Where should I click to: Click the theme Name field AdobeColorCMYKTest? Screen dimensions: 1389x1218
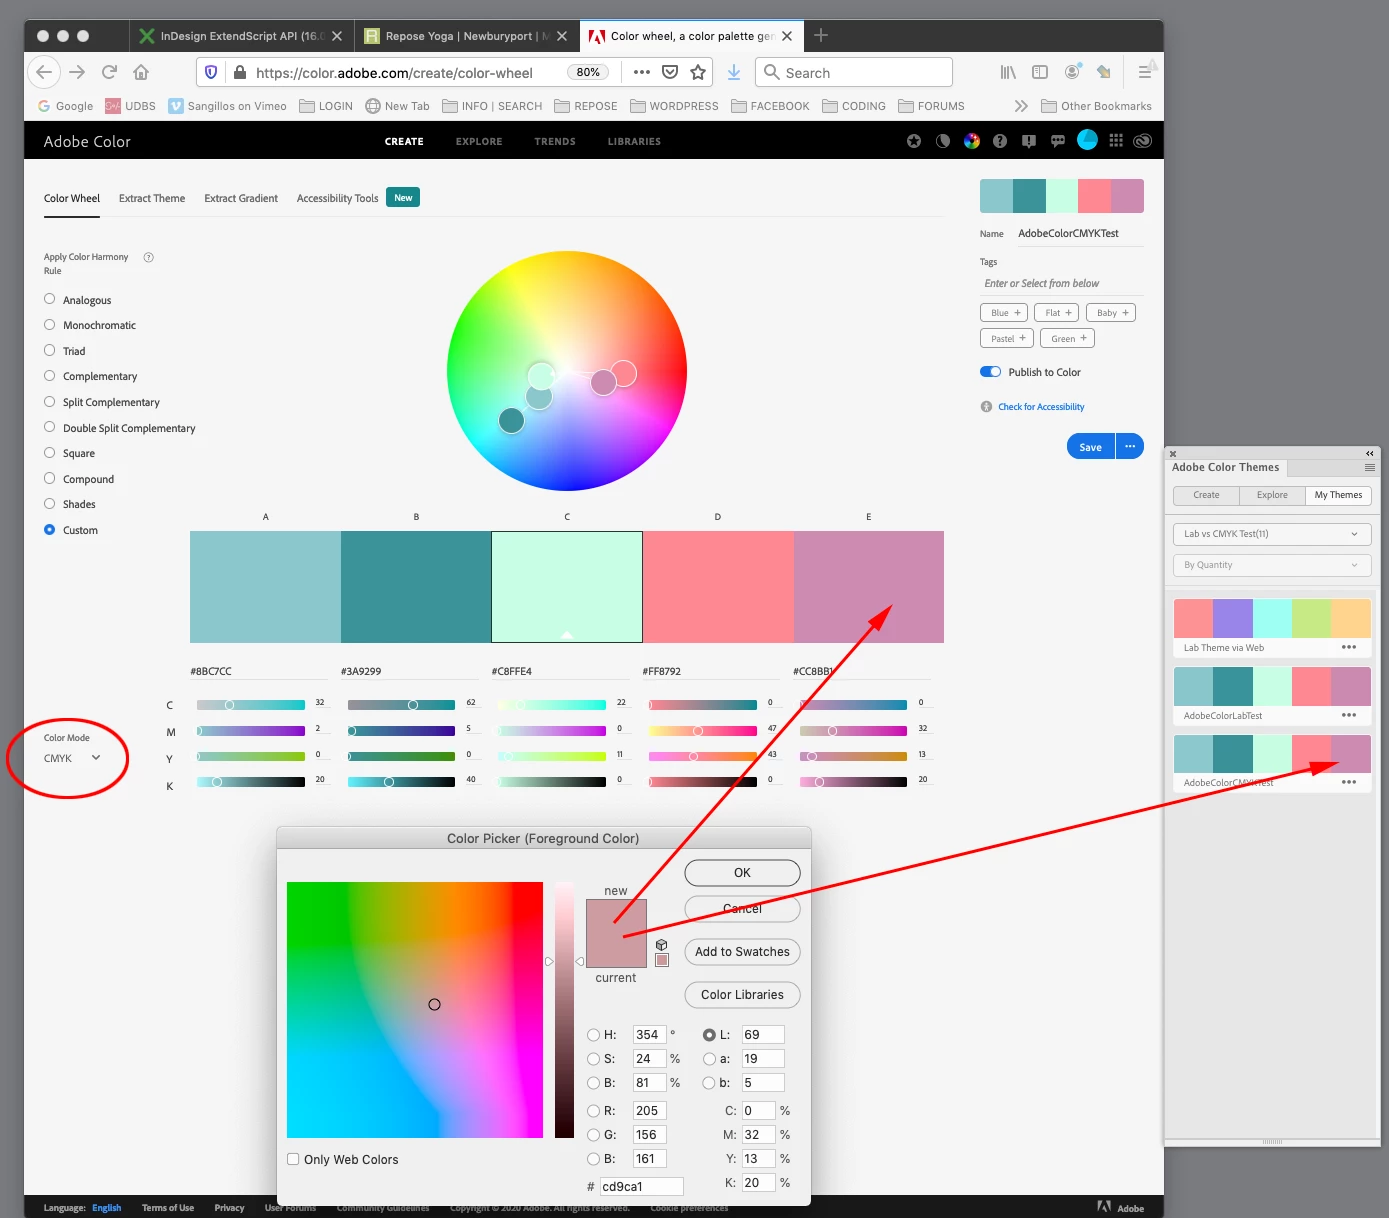(x=1080, y=233)
